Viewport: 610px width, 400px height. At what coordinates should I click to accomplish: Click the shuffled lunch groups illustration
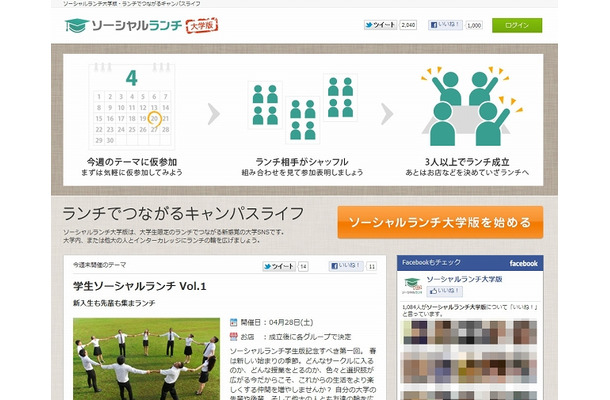coord(302,108)
